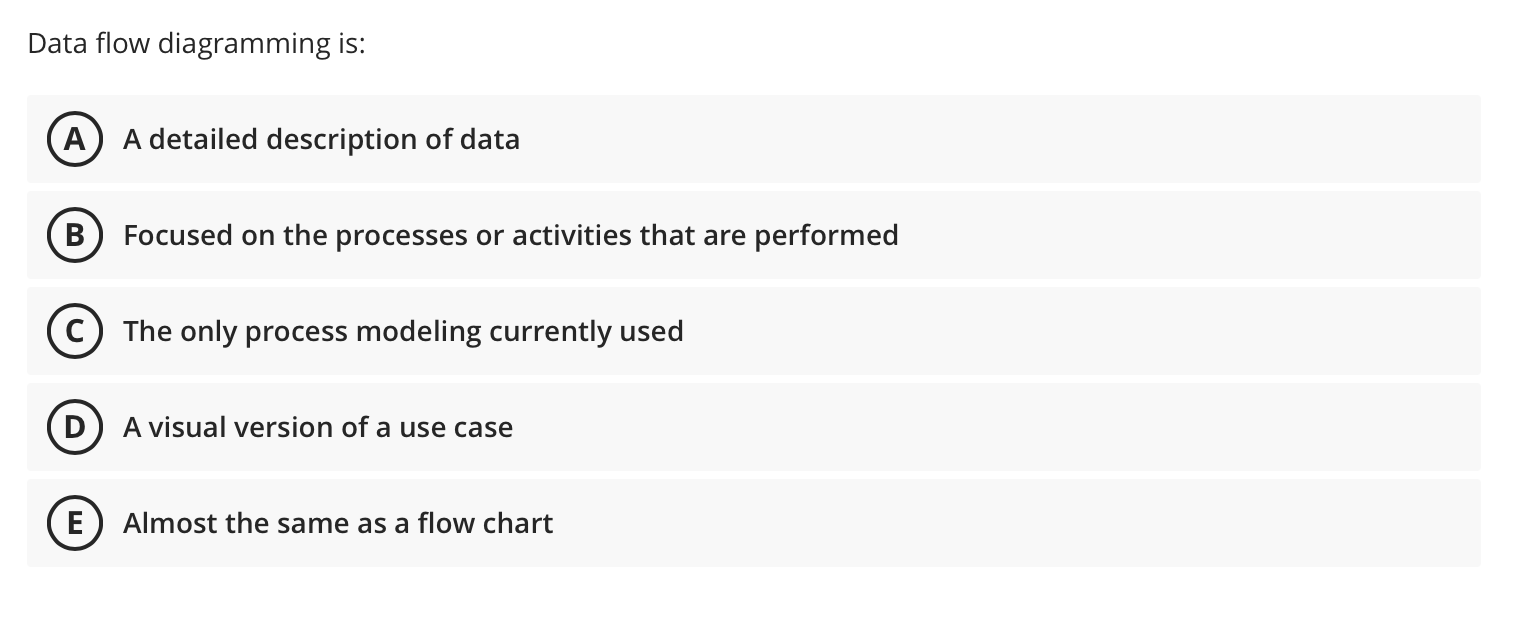Select the circled letter B icon
1521x622 pixels.
pos(75,235)
